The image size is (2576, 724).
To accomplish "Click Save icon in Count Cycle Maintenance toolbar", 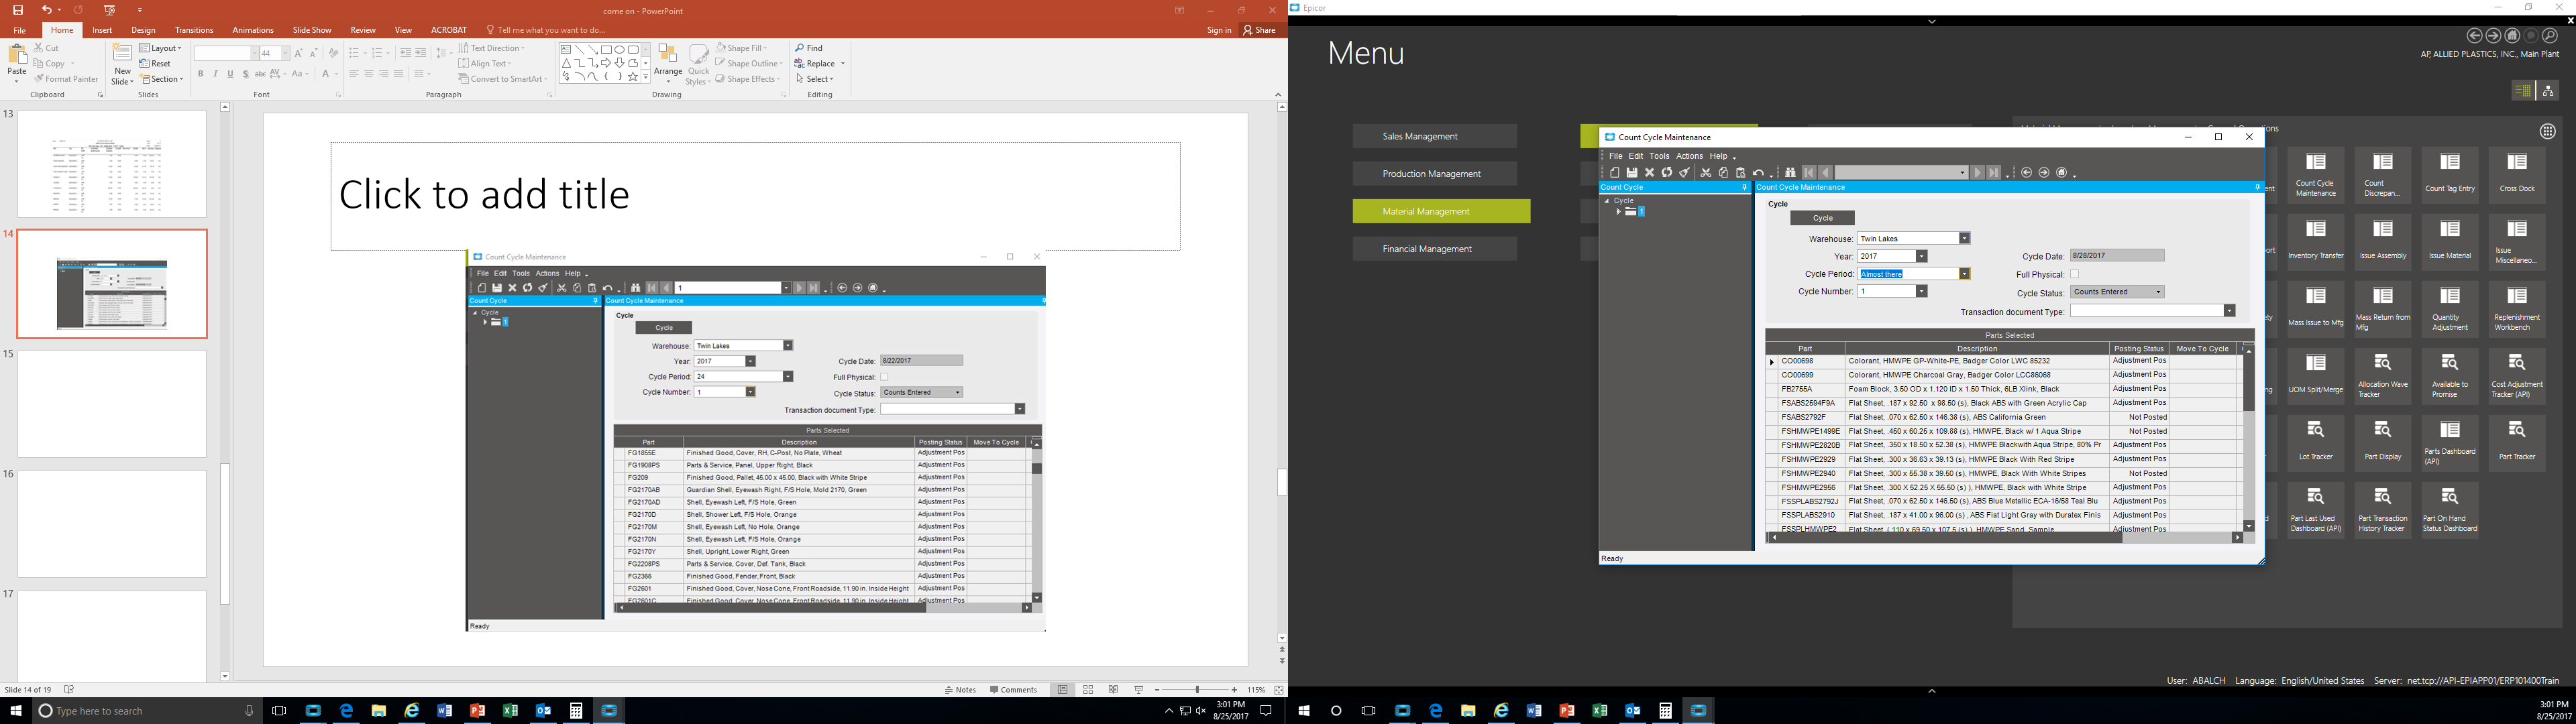I will pos(1632,173).
